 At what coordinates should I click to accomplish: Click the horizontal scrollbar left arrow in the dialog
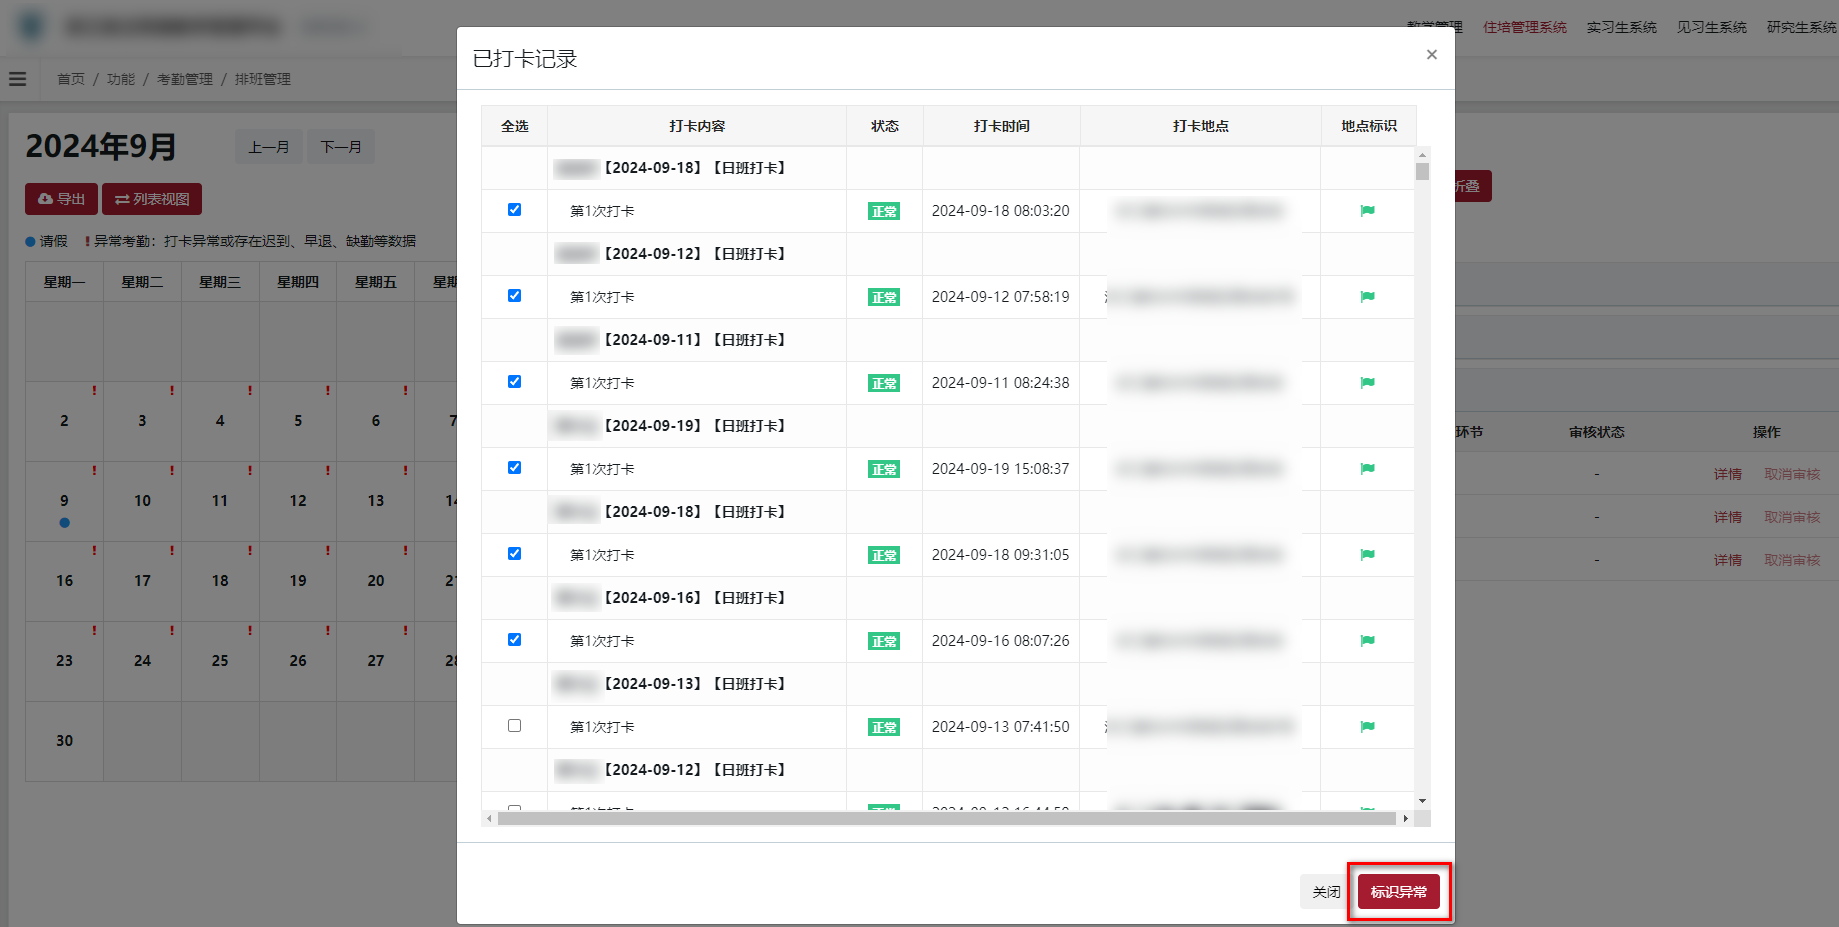489,818
